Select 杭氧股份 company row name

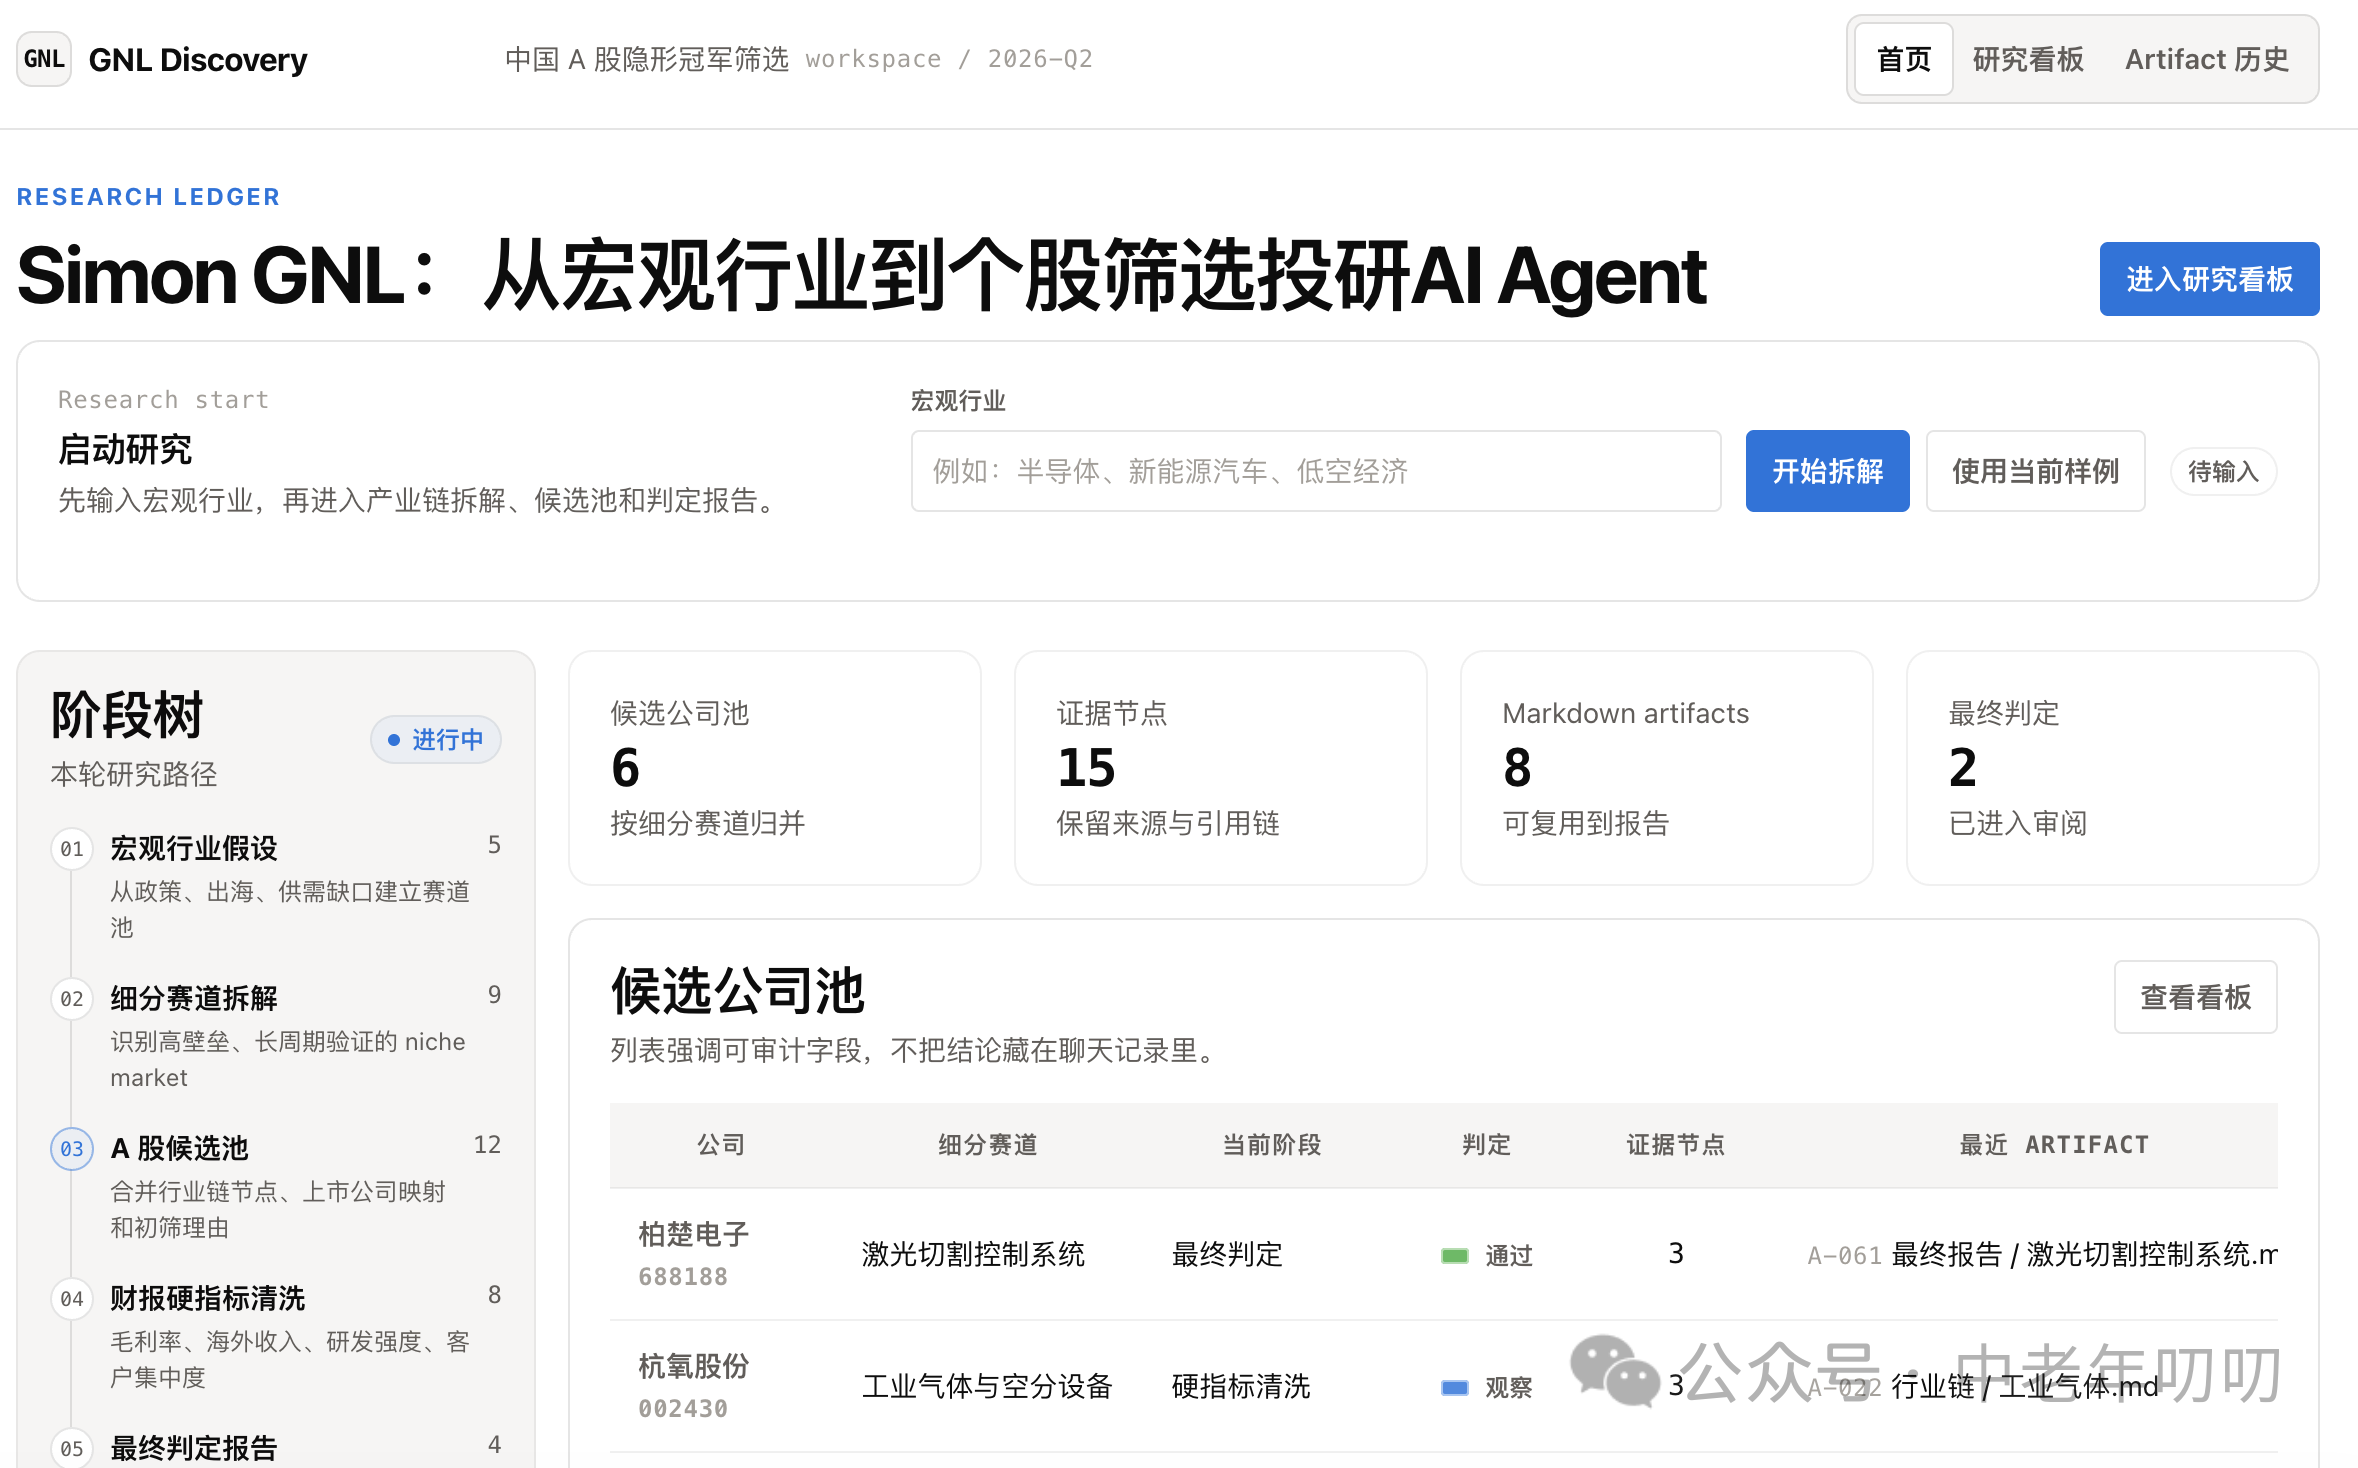pyautogui.click(x=694, y=1367)
